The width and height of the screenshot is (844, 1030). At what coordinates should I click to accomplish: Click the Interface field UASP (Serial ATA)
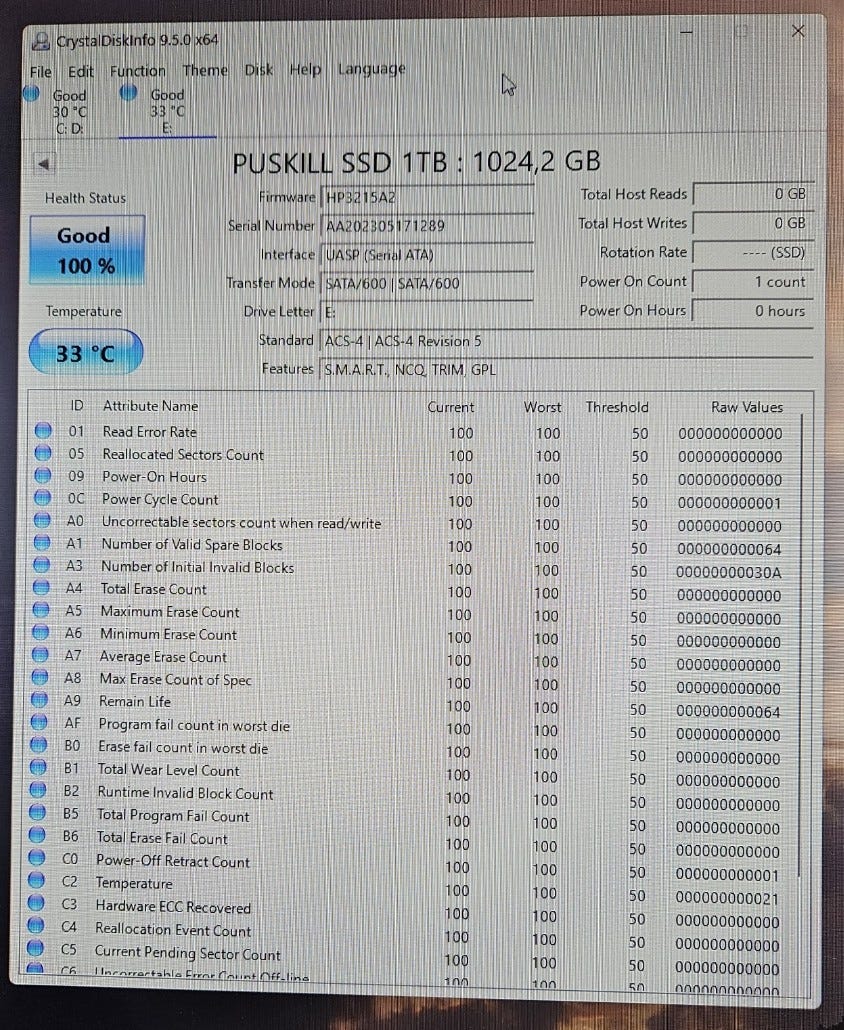[427, 255]
